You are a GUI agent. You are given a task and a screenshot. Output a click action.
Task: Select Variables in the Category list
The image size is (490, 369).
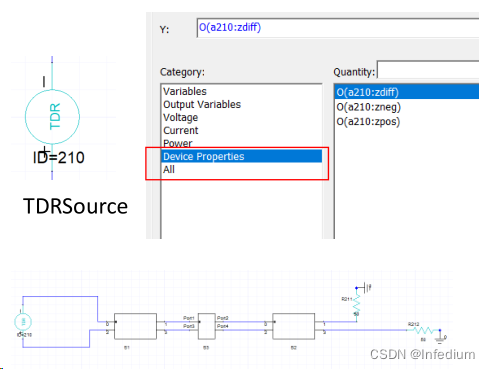[x=242, y=91]
